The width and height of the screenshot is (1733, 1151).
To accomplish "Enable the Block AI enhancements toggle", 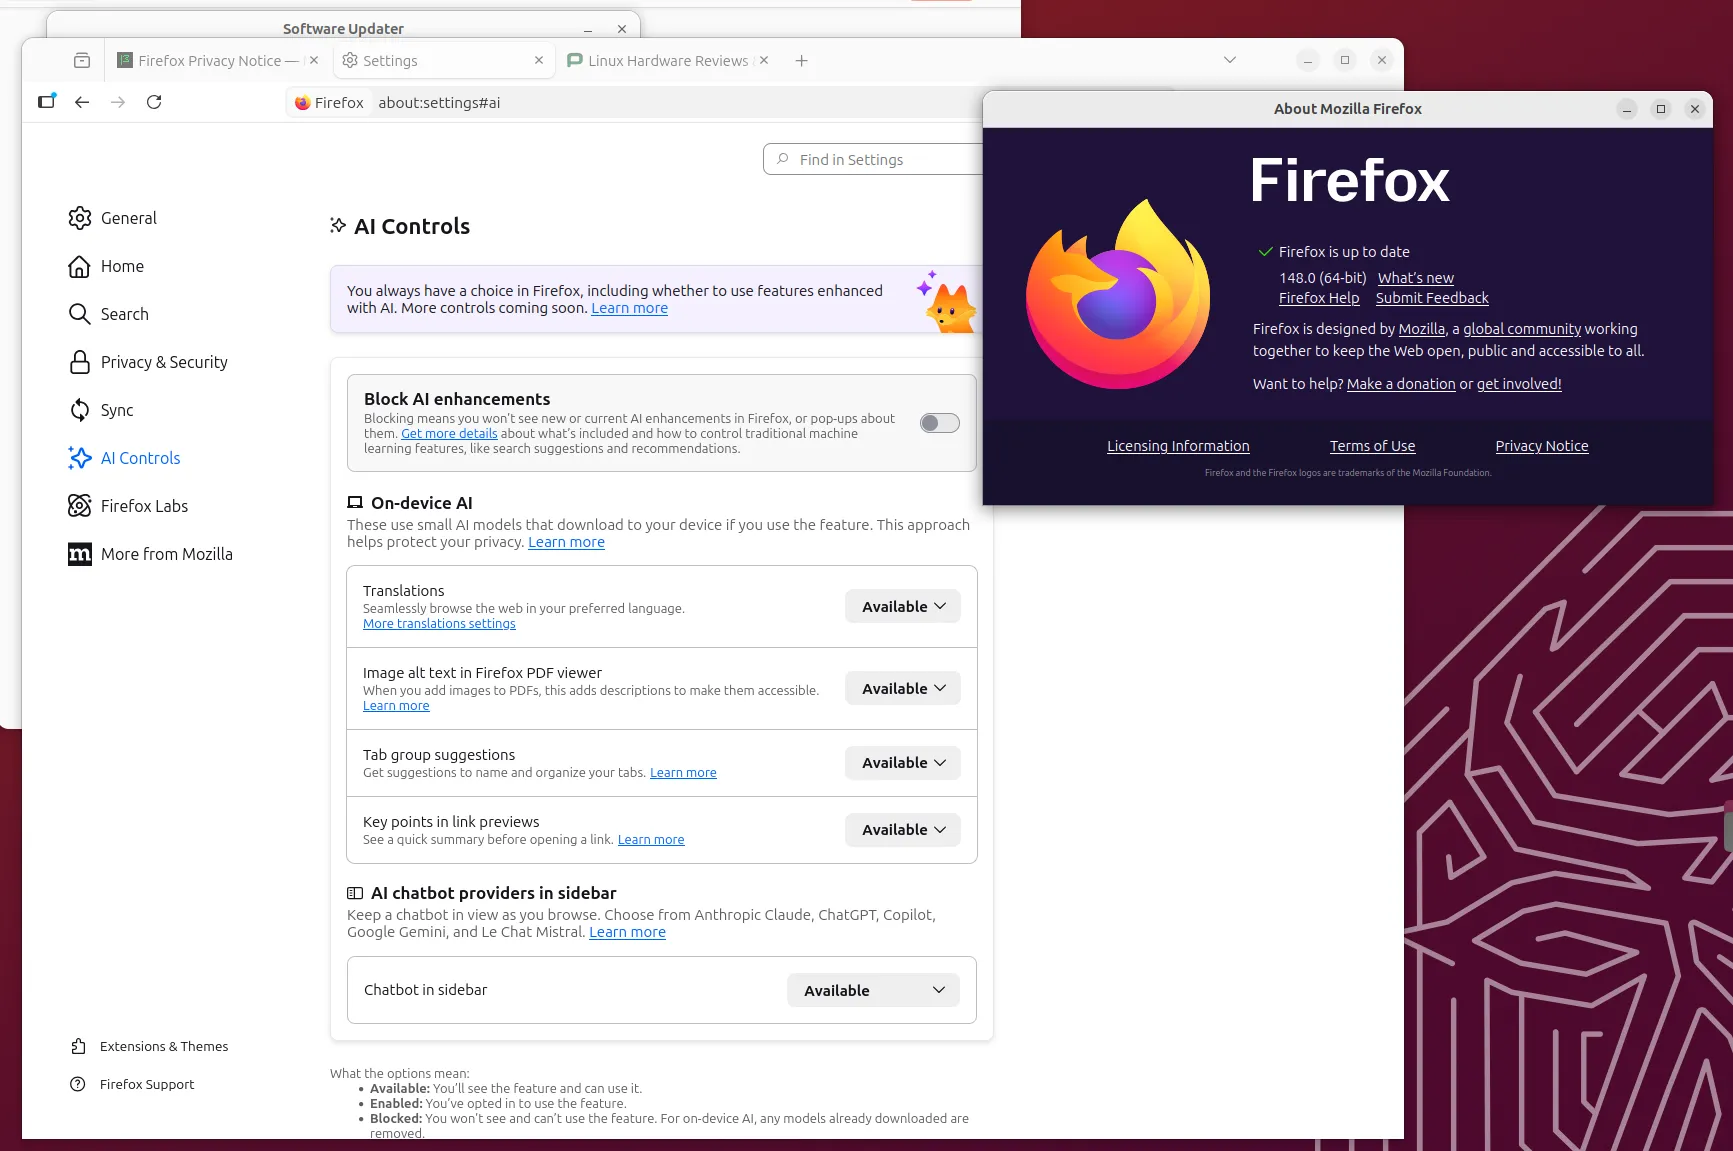I will pos(937,423).
